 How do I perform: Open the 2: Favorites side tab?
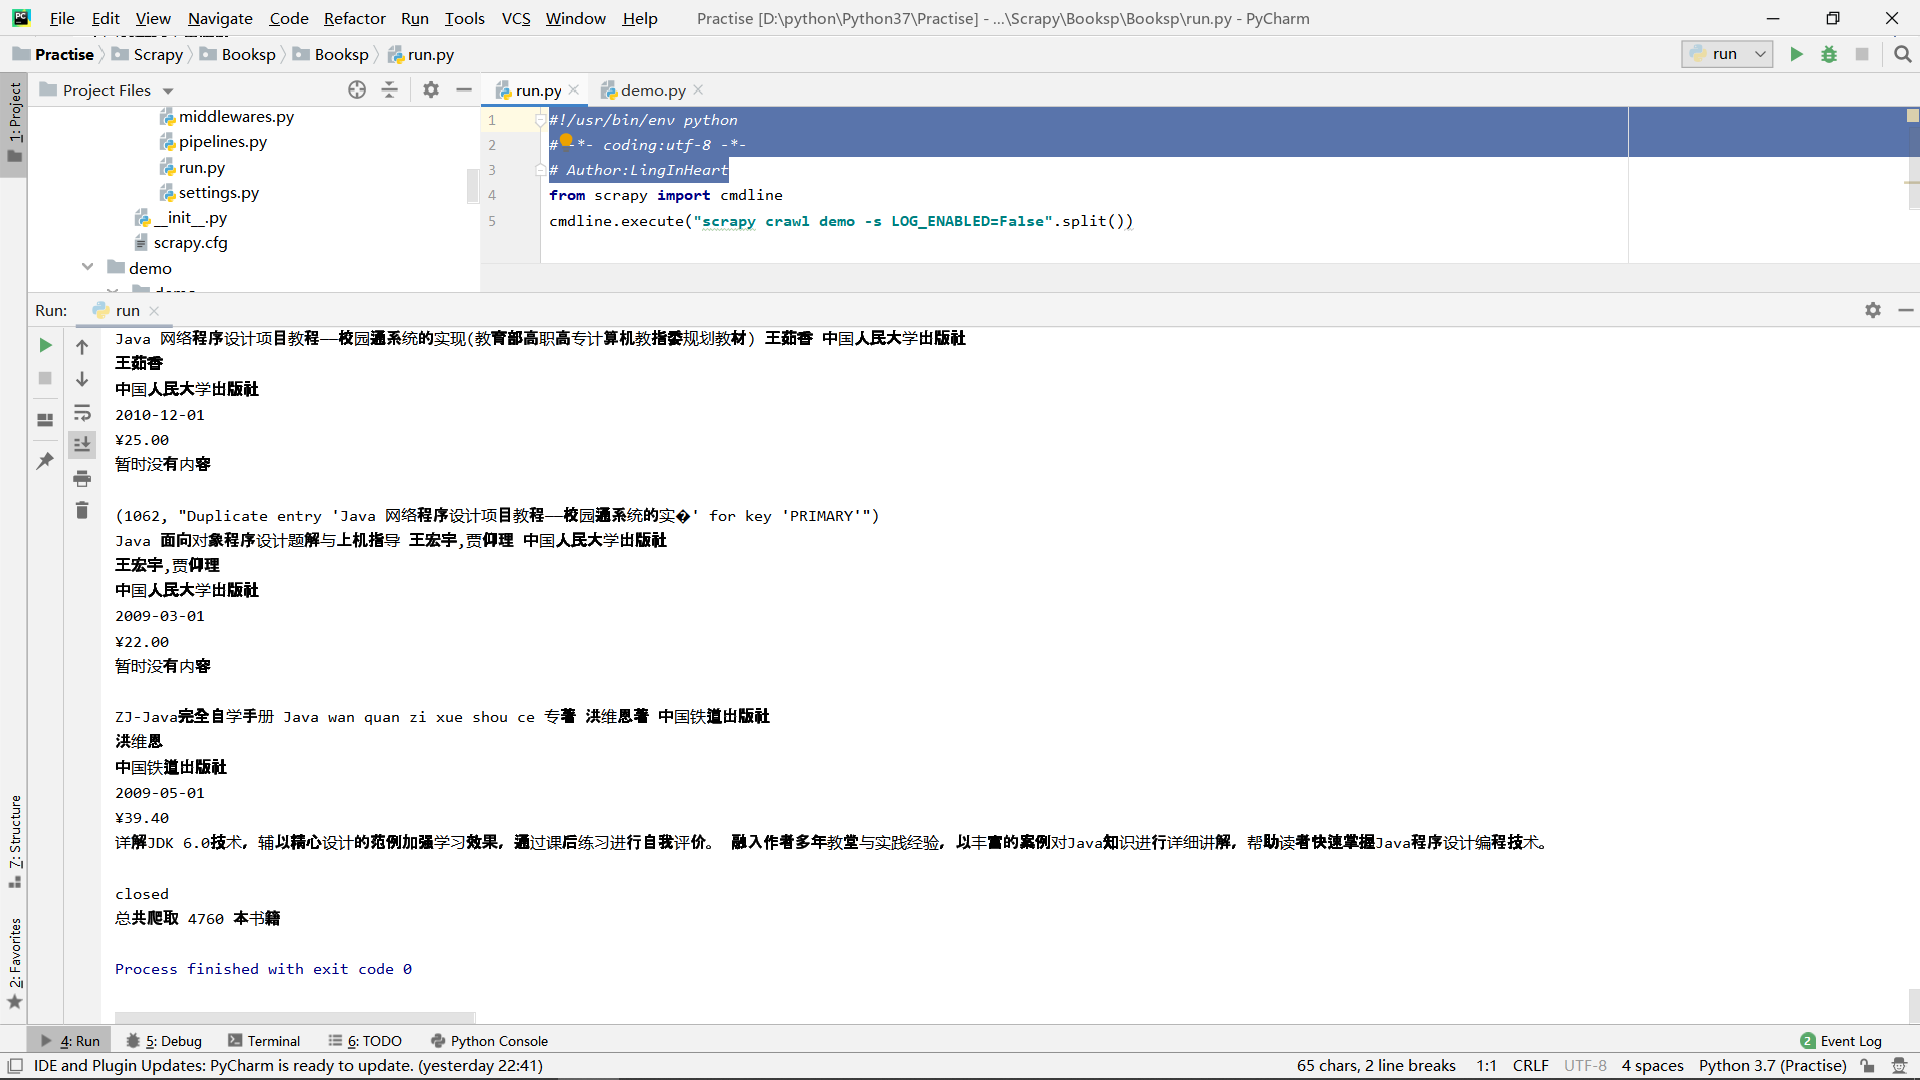[14, 964]
